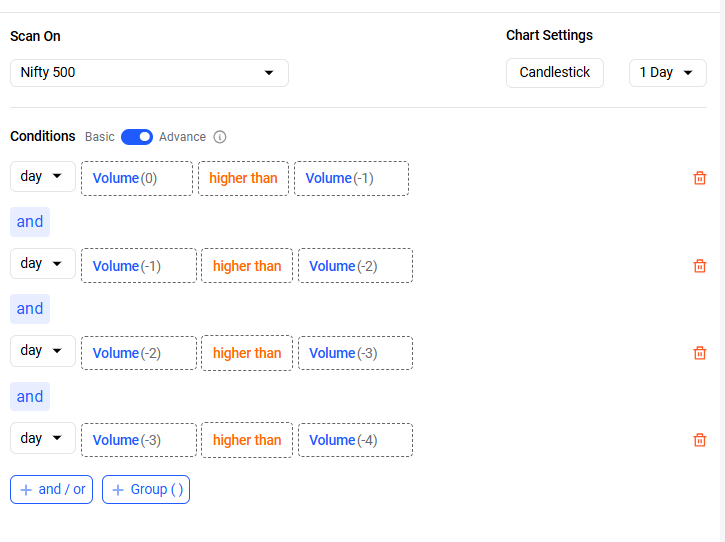Add a new Group ( ) condition
Viewport: 725px width, 542px height.
point(146,489)
